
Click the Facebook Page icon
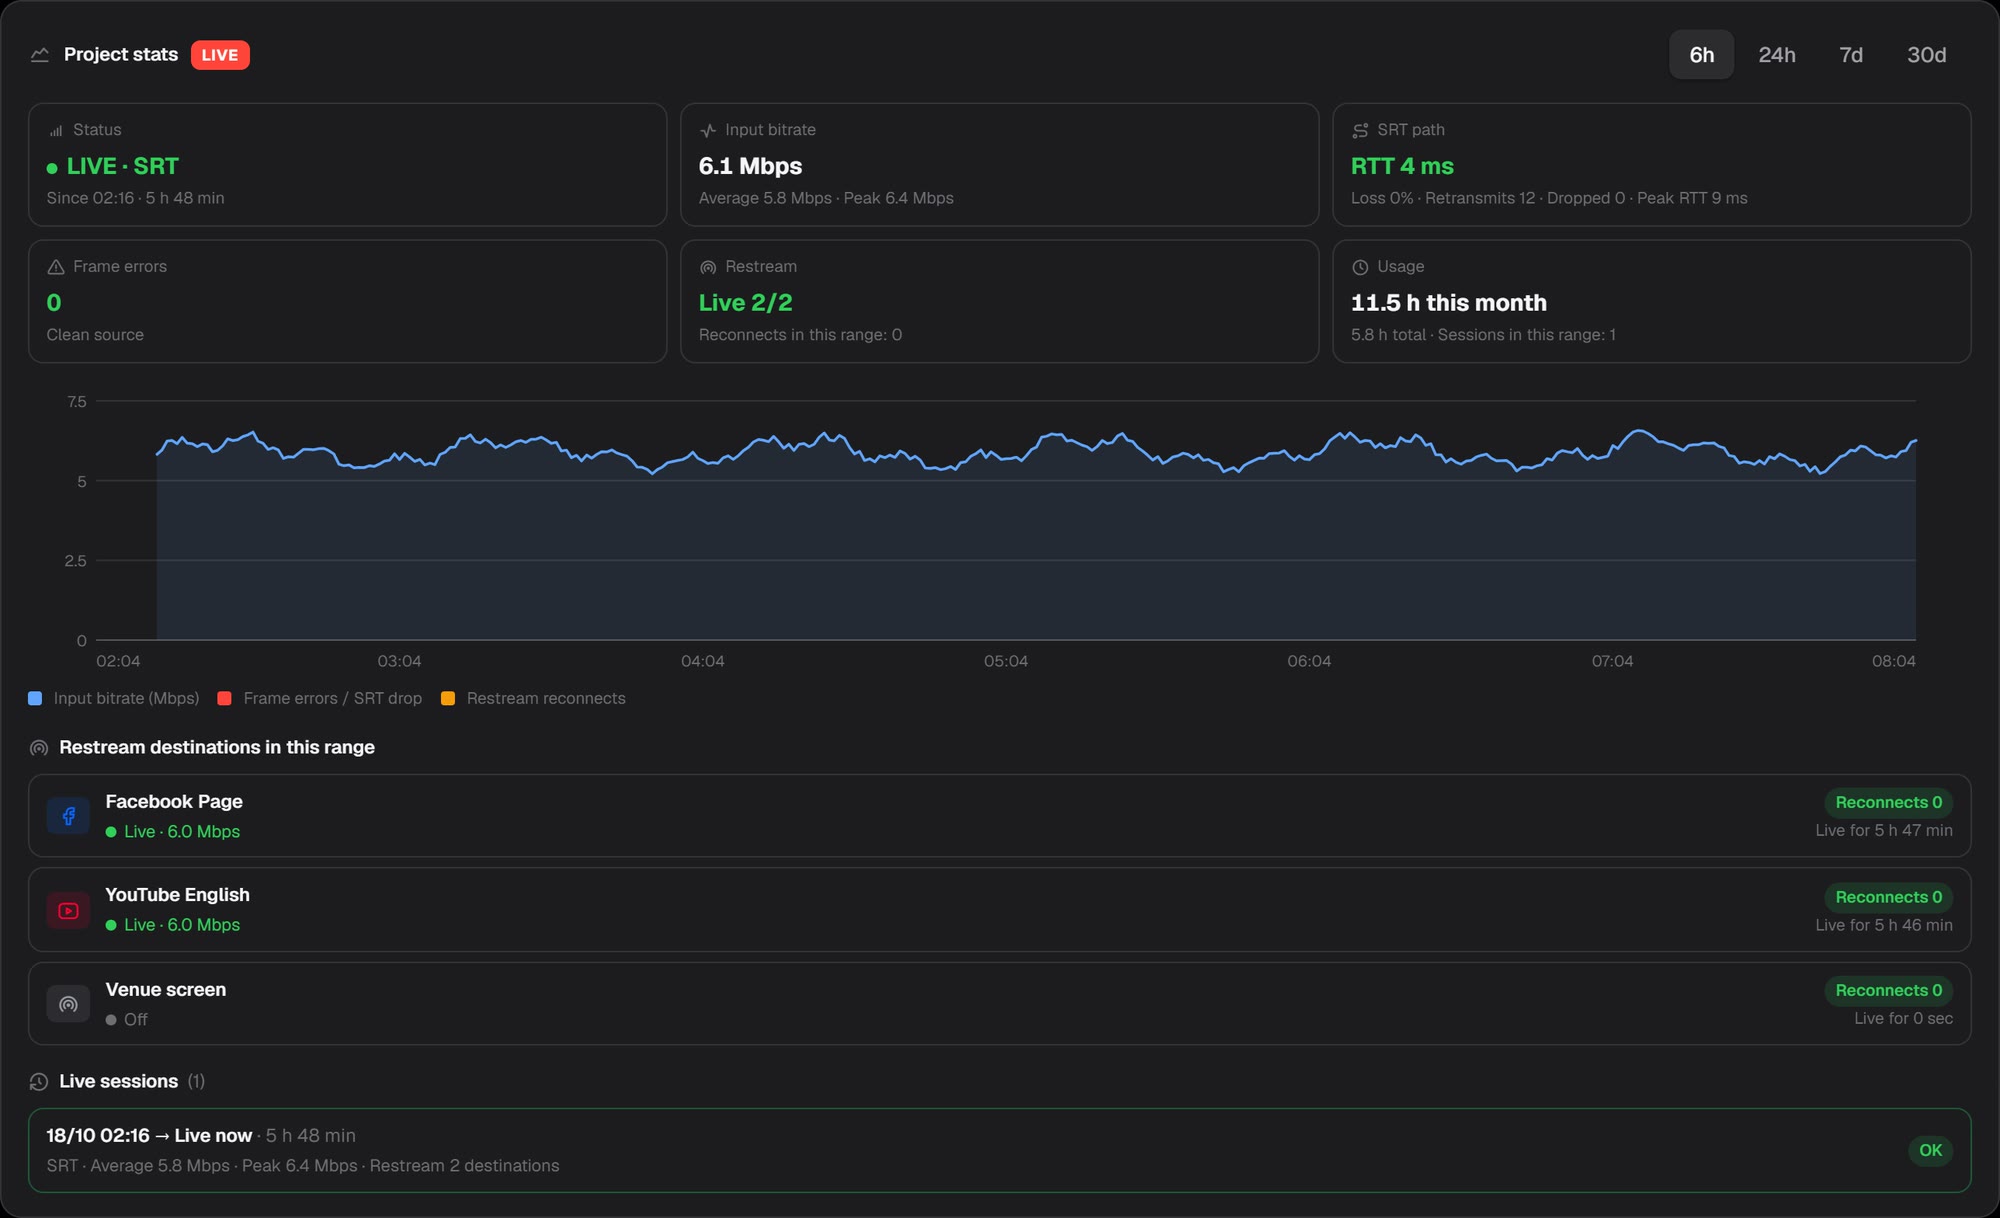click(x=68, y=816)
